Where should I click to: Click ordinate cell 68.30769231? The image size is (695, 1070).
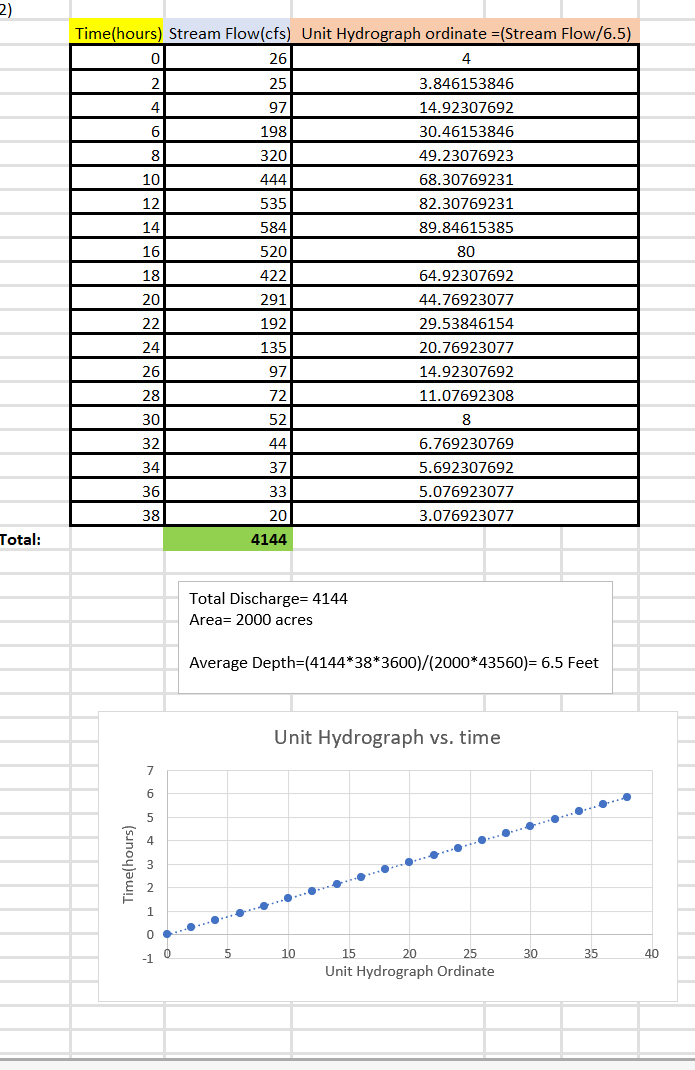click(x=466, y=179)
